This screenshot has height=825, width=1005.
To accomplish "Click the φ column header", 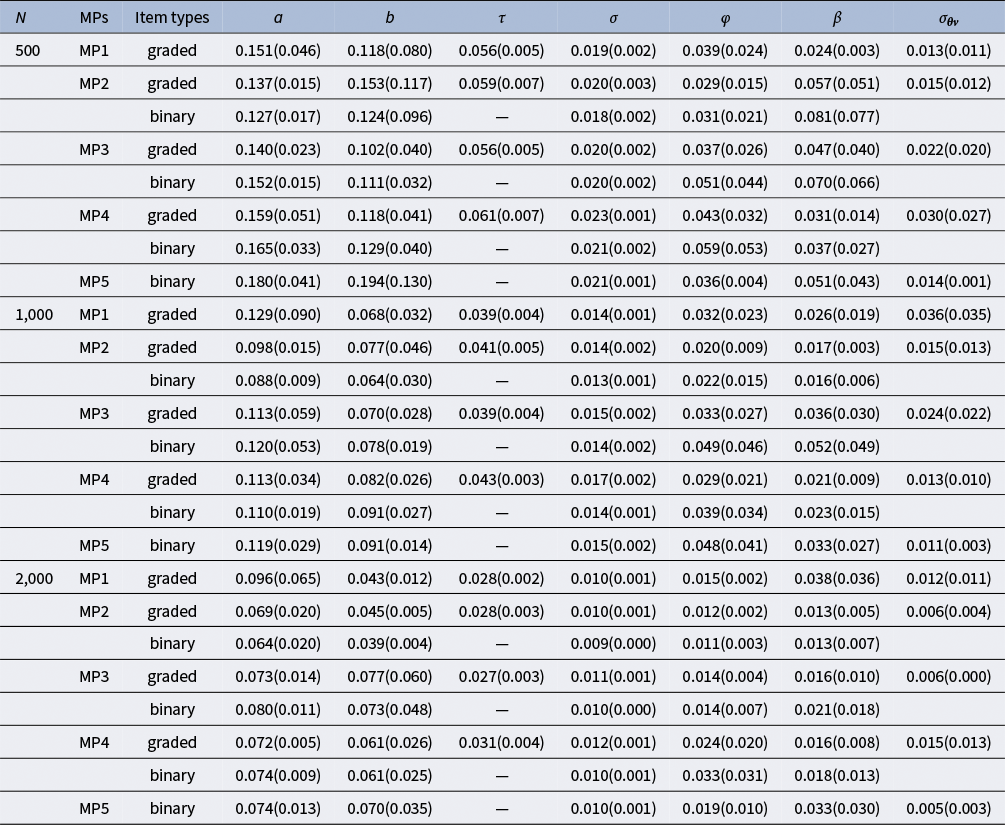I will (725, 18).
